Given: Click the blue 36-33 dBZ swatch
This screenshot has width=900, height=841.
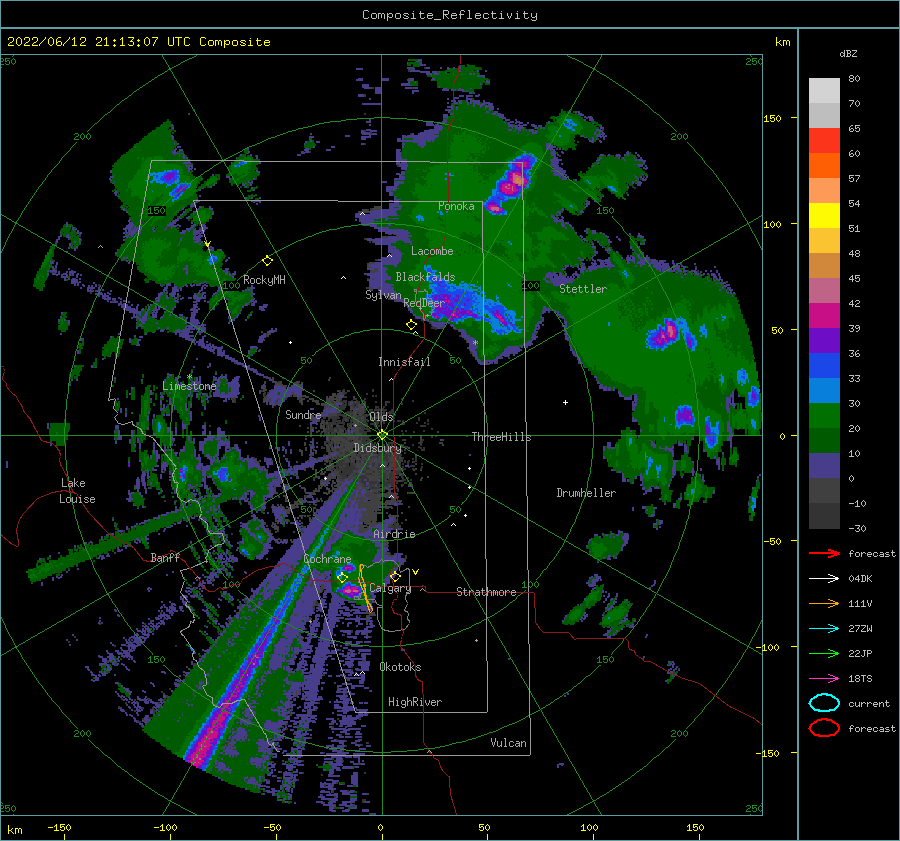Looking at the screenshot, I should click(824, 366).
